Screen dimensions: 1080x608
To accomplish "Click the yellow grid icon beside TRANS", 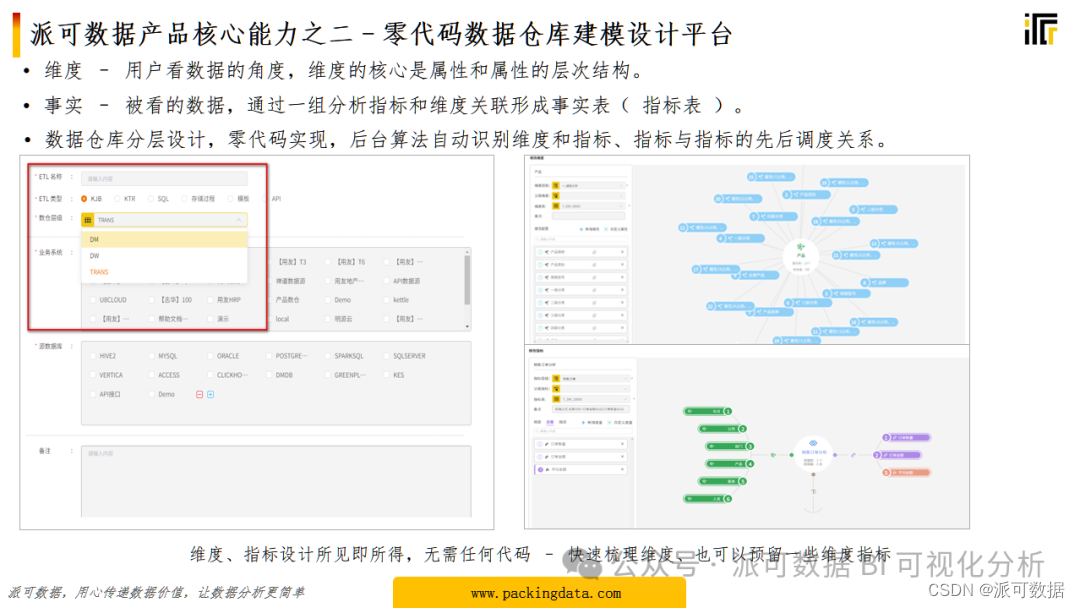I will click(x=87, y=220).
